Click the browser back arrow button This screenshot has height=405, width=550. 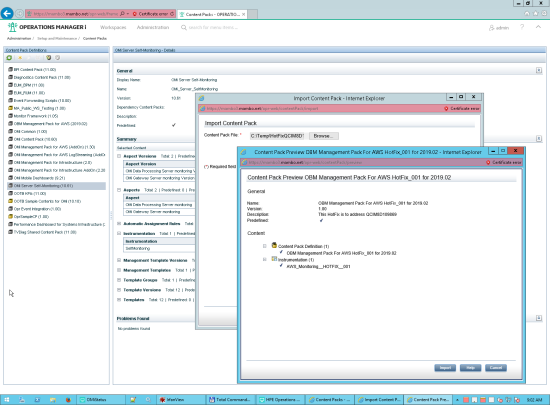[7, 14]
